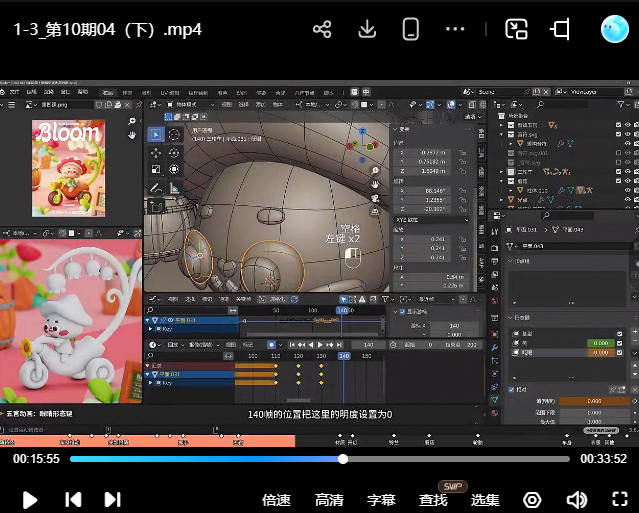
Task: Open the three-dot more options menu
Action: [x=455, y=29]
